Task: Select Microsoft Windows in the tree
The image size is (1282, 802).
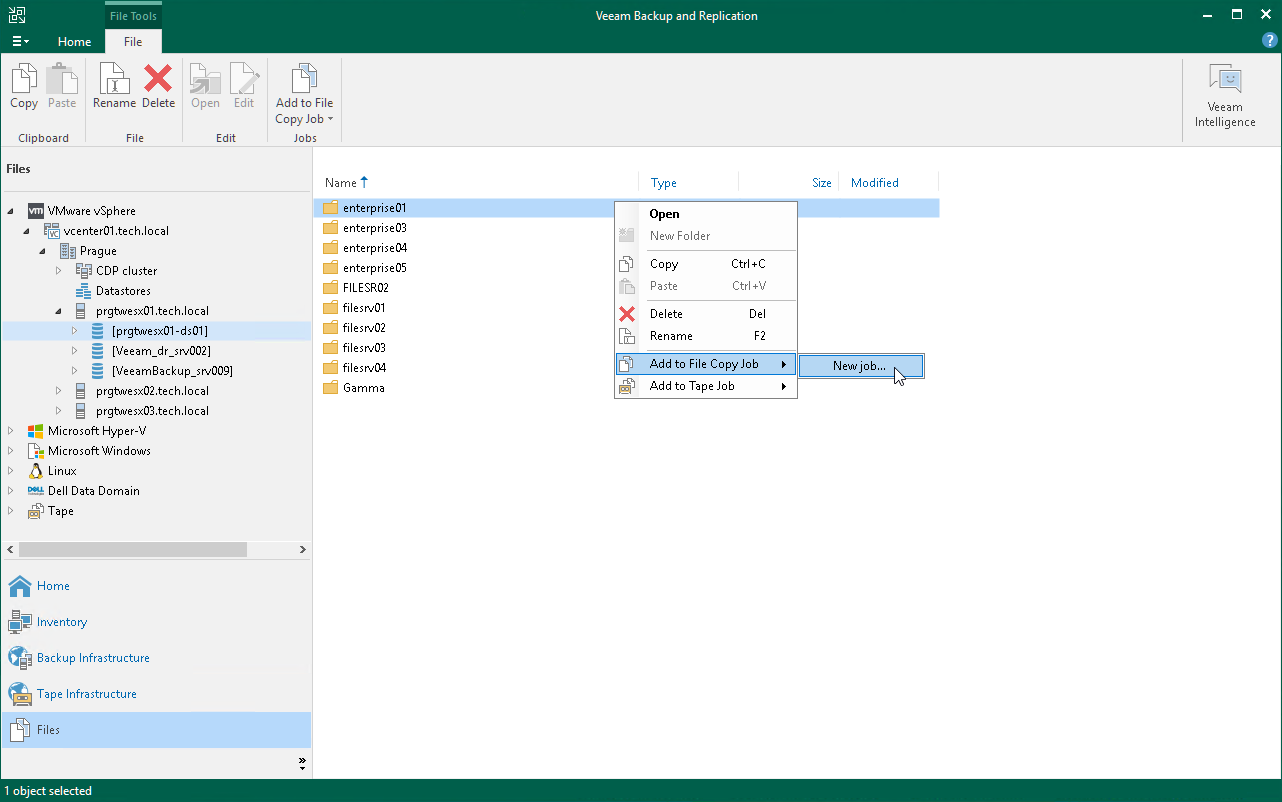Action: point(99,451)
